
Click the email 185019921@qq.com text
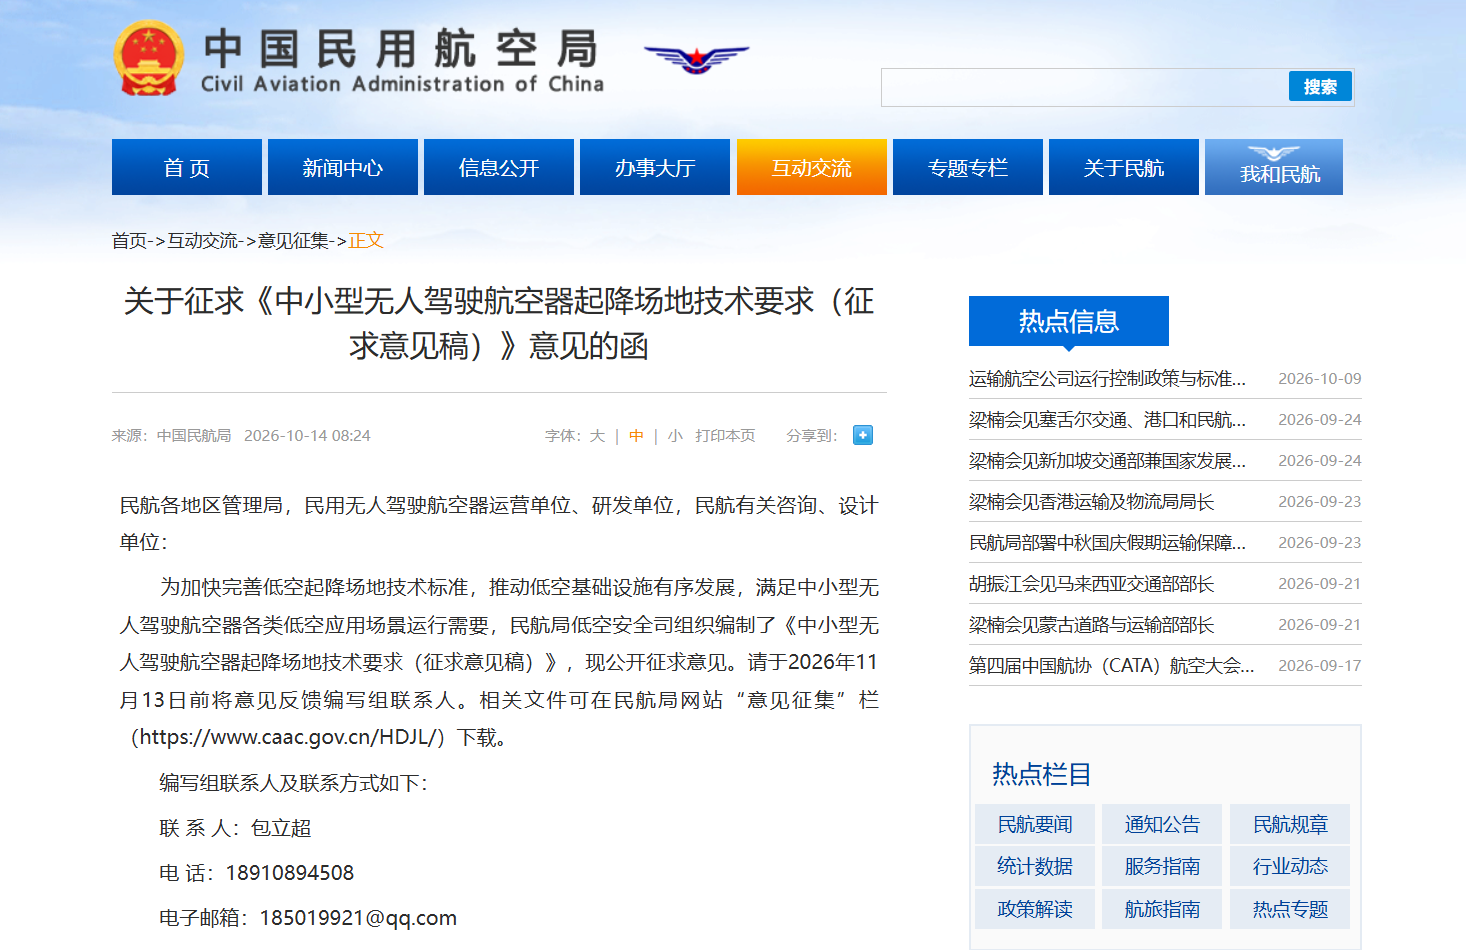click(358, 918)
